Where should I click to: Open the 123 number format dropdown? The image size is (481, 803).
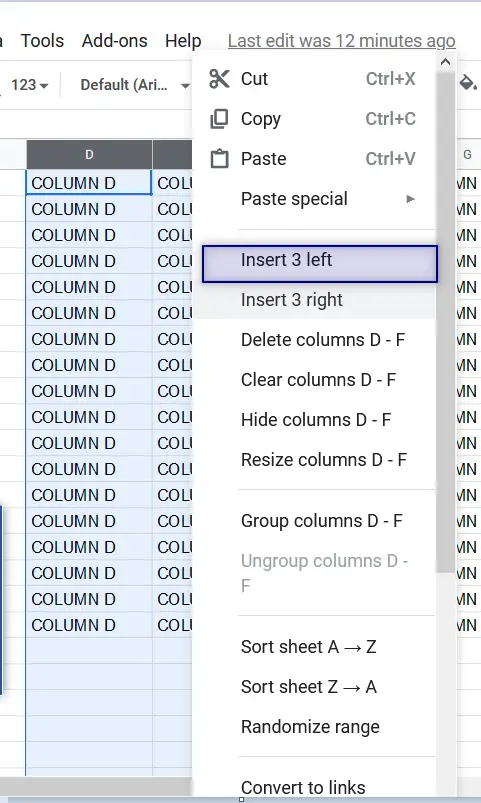(x=30, y=85)
